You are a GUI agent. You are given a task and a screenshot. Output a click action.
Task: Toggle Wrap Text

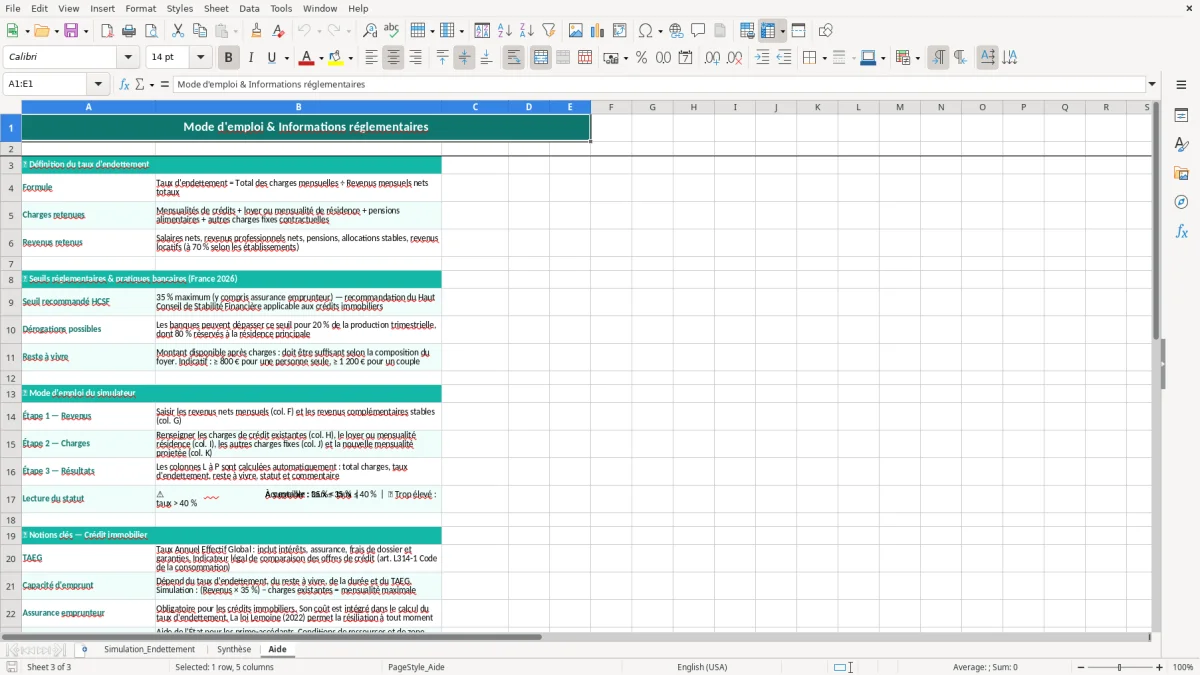pyautogui.click(x=513, y=58)
